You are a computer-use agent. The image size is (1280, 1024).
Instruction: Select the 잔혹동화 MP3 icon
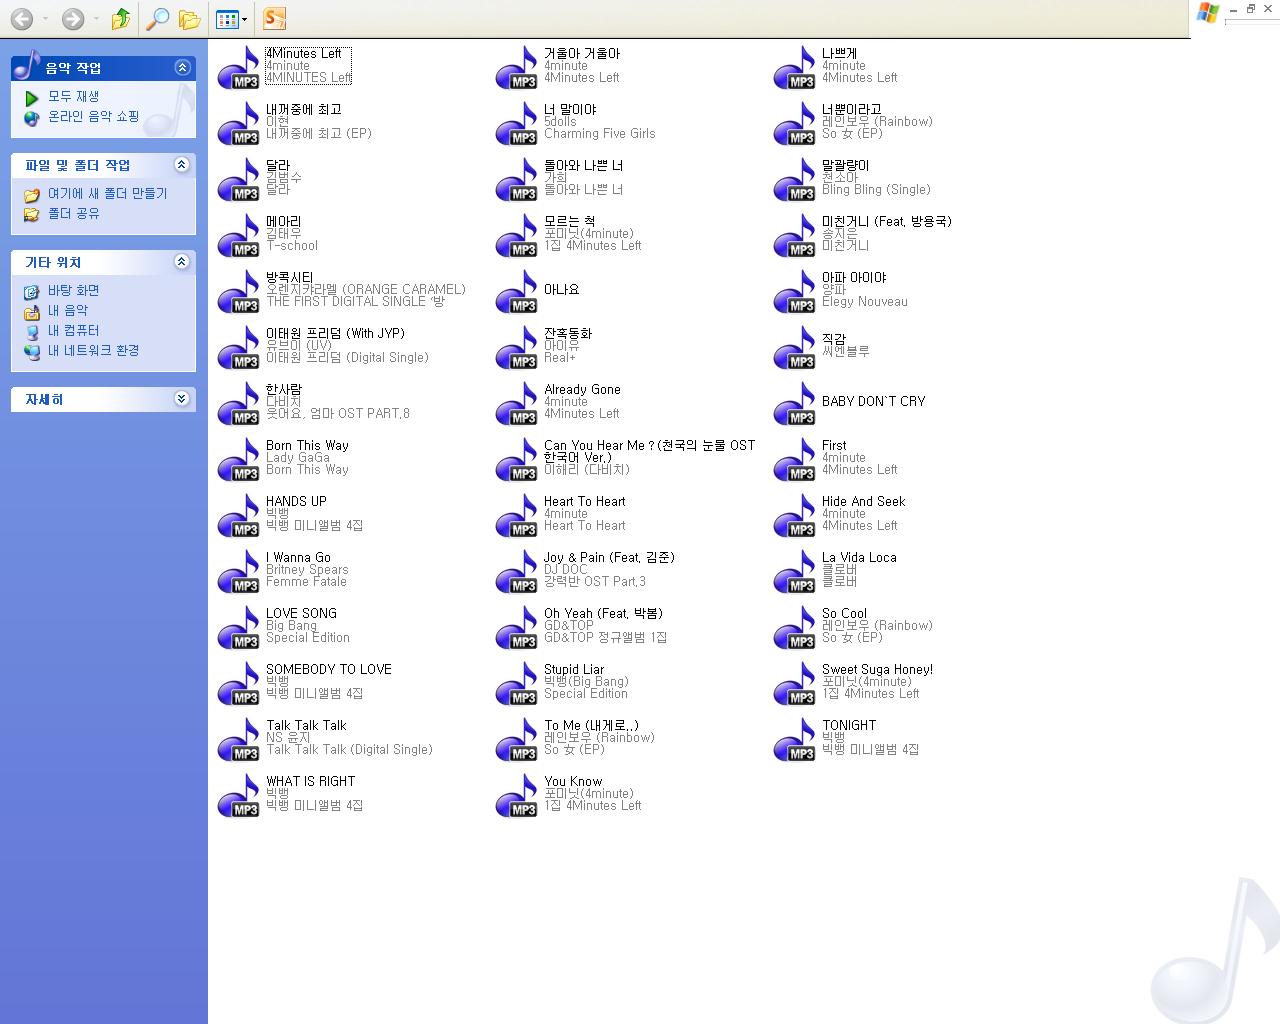(517, 347)
